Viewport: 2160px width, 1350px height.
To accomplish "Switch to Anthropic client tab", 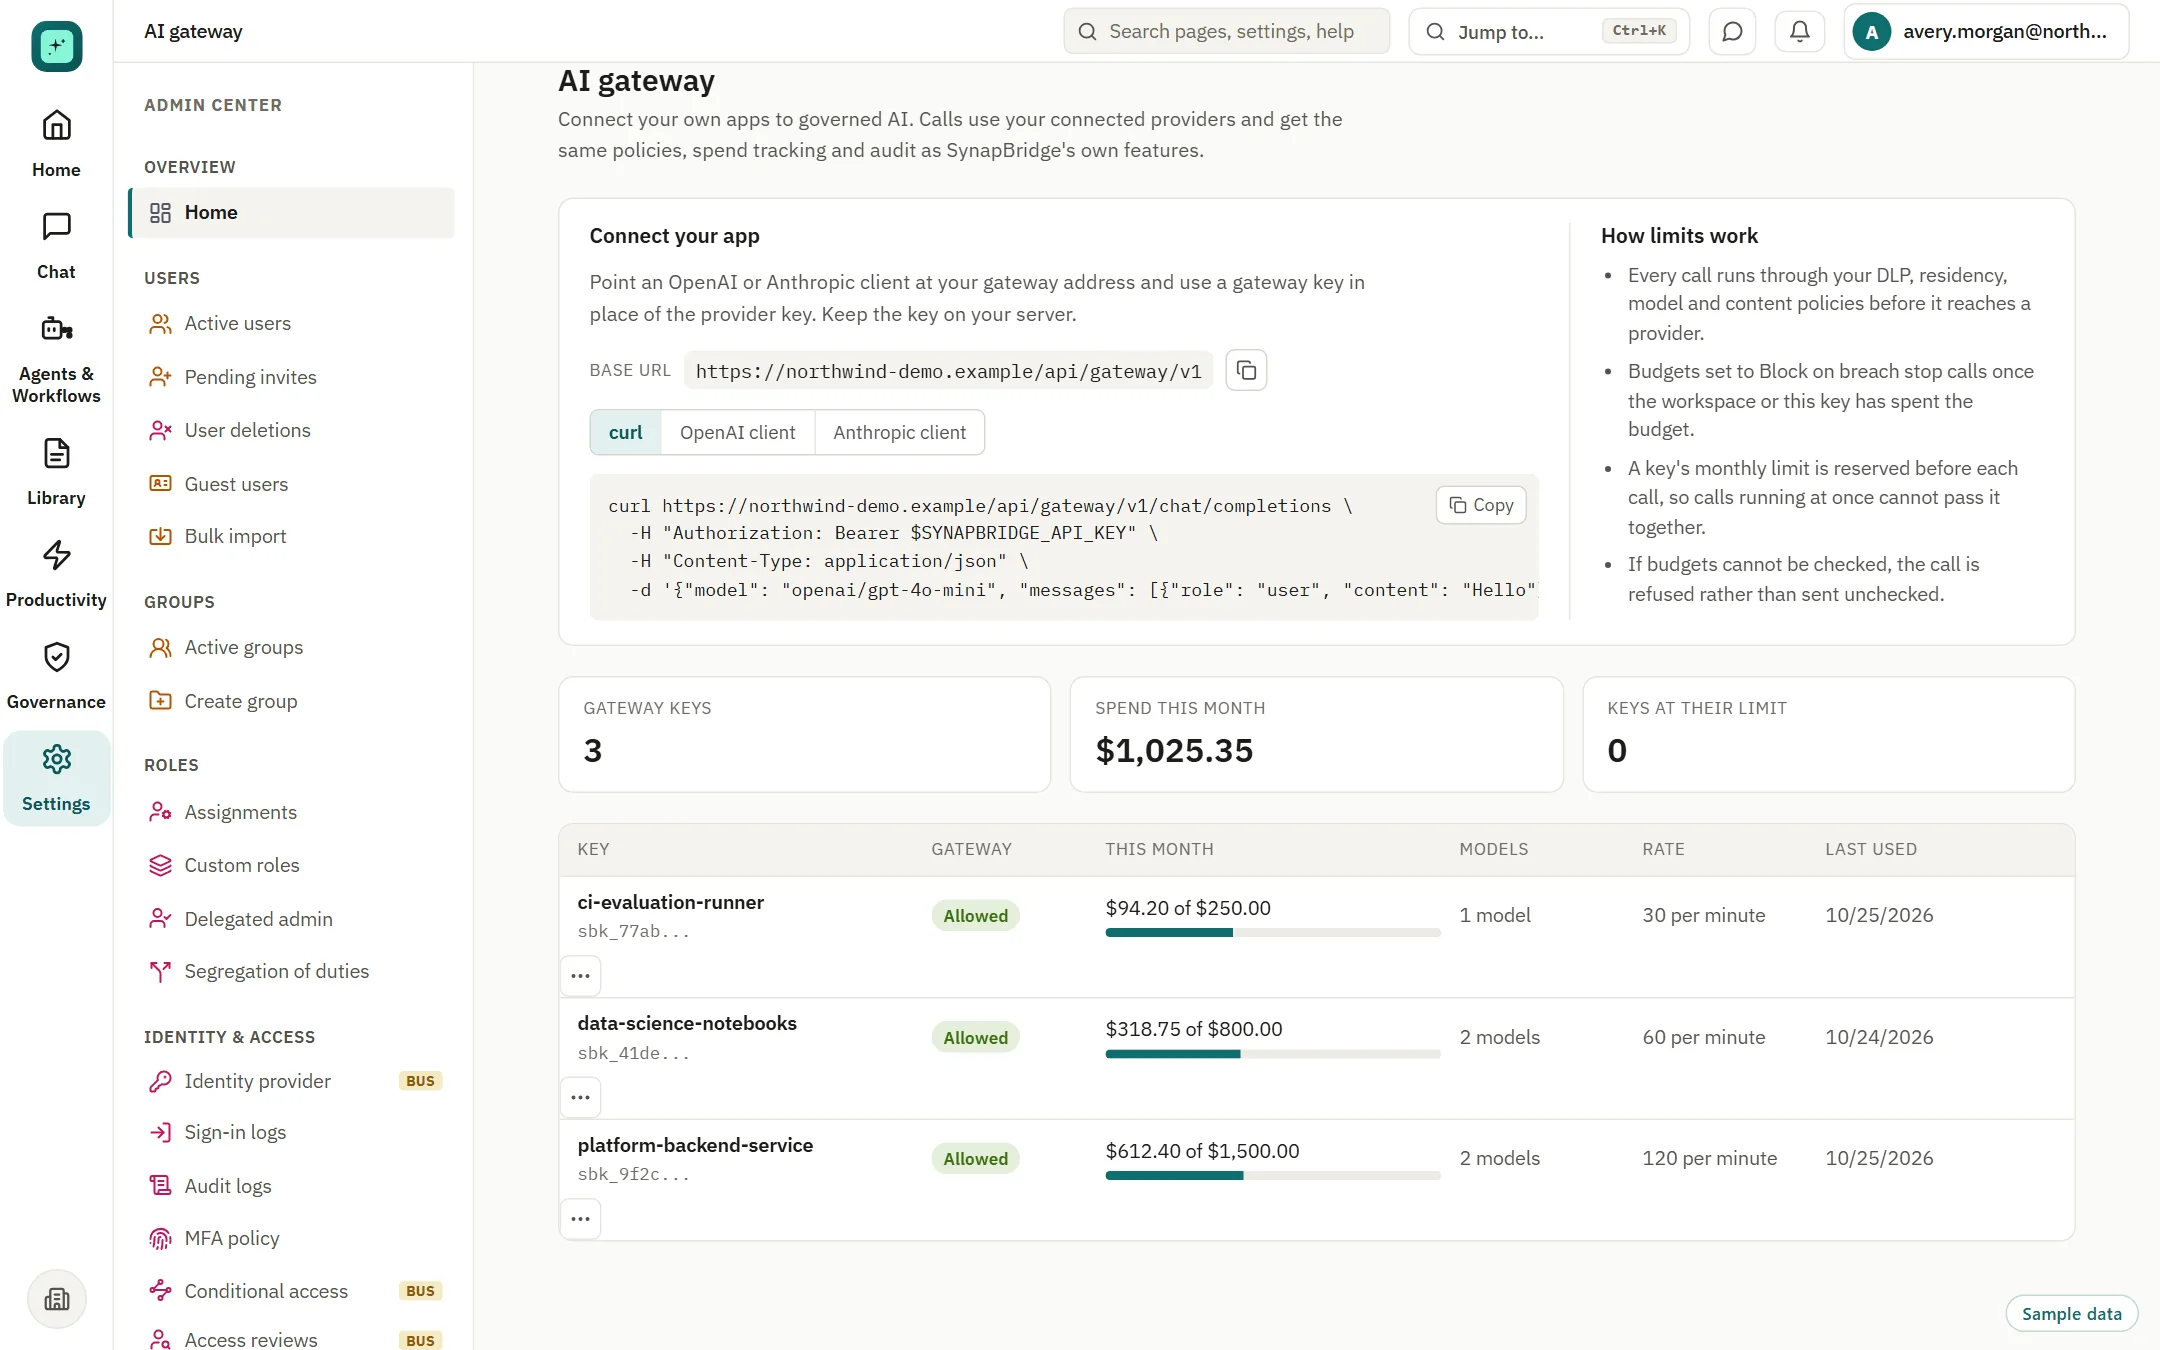I will tap(900, 432).
